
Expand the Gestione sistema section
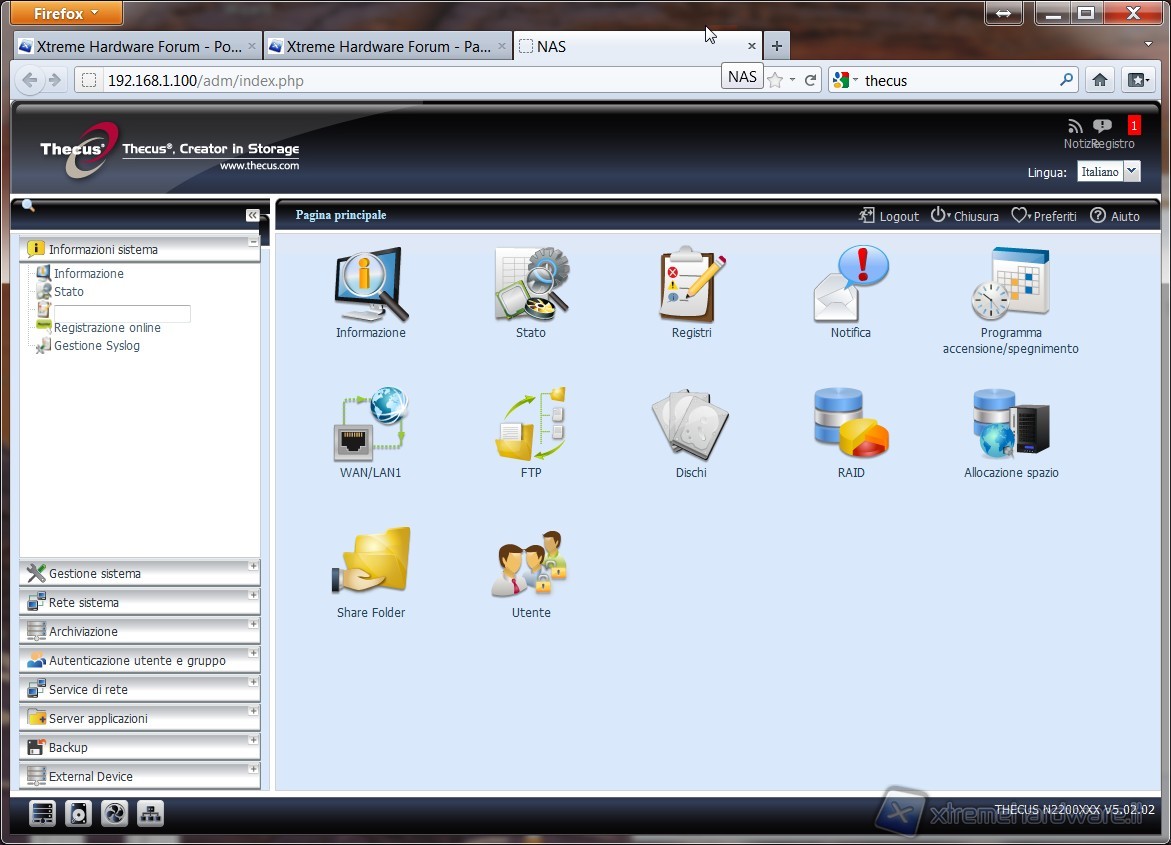(95, 574)
